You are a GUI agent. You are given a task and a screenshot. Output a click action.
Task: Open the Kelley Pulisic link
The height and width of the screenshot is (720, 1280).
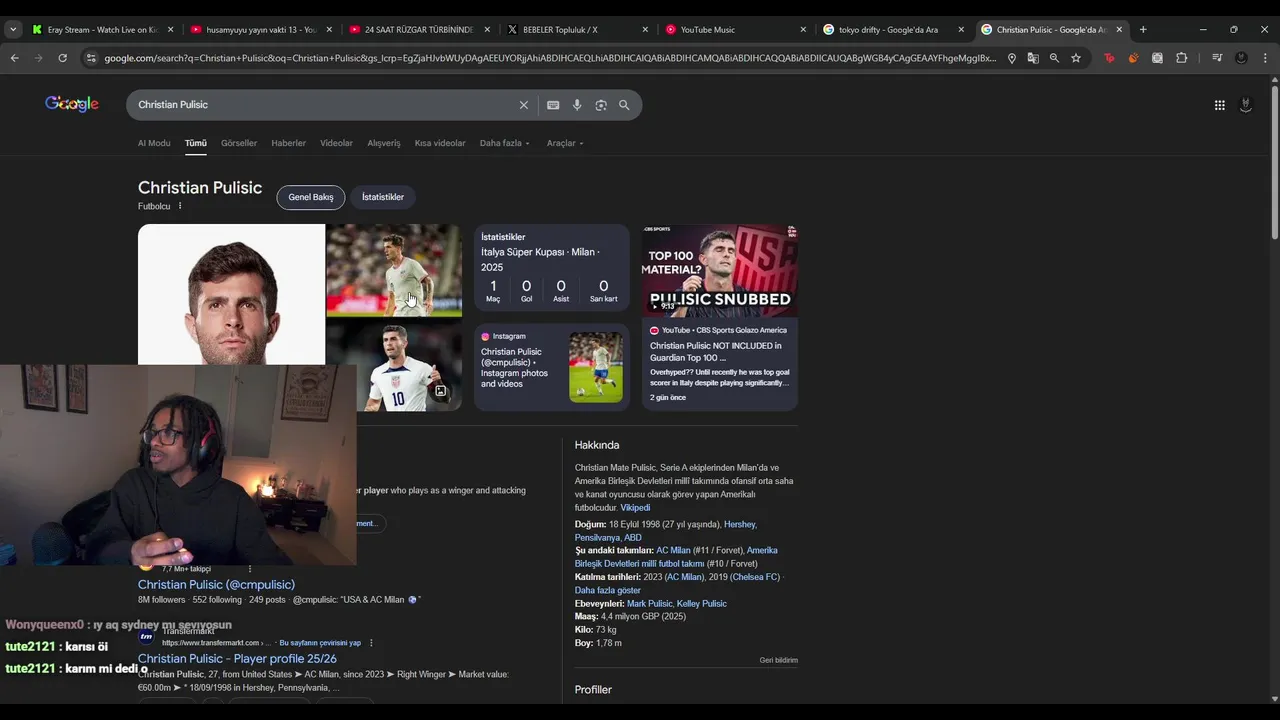click(x=702, y=604)
